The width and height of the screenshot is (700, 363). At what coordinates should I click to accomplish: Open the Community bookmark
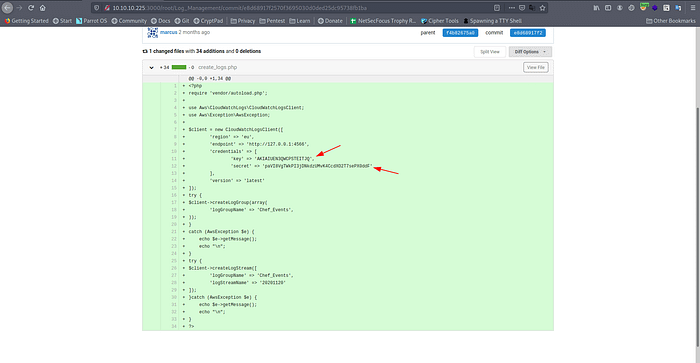coord(129,21)
